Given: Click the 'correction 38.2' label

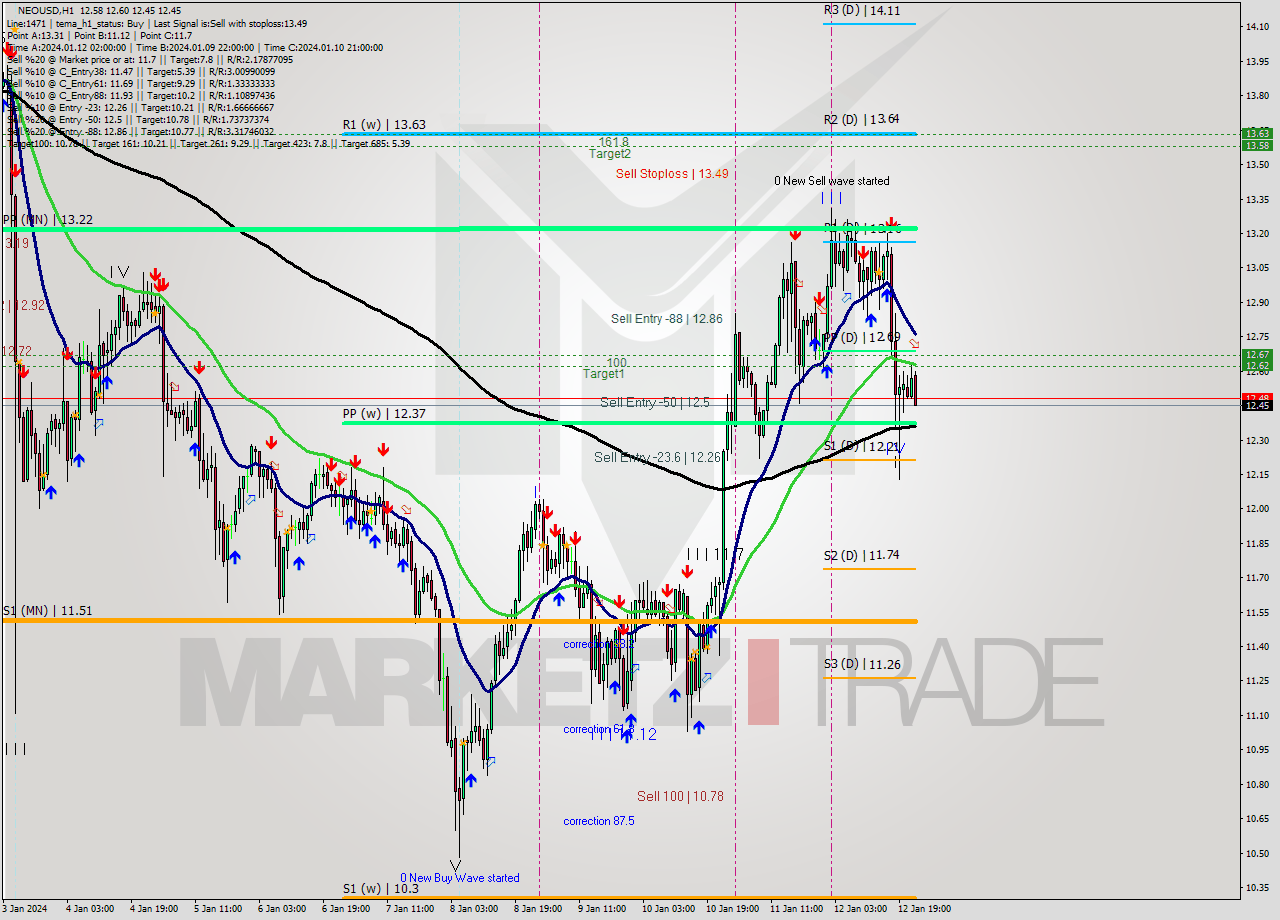Looking at the screenshot, I should pyautogui.click(x=598, y=645).
